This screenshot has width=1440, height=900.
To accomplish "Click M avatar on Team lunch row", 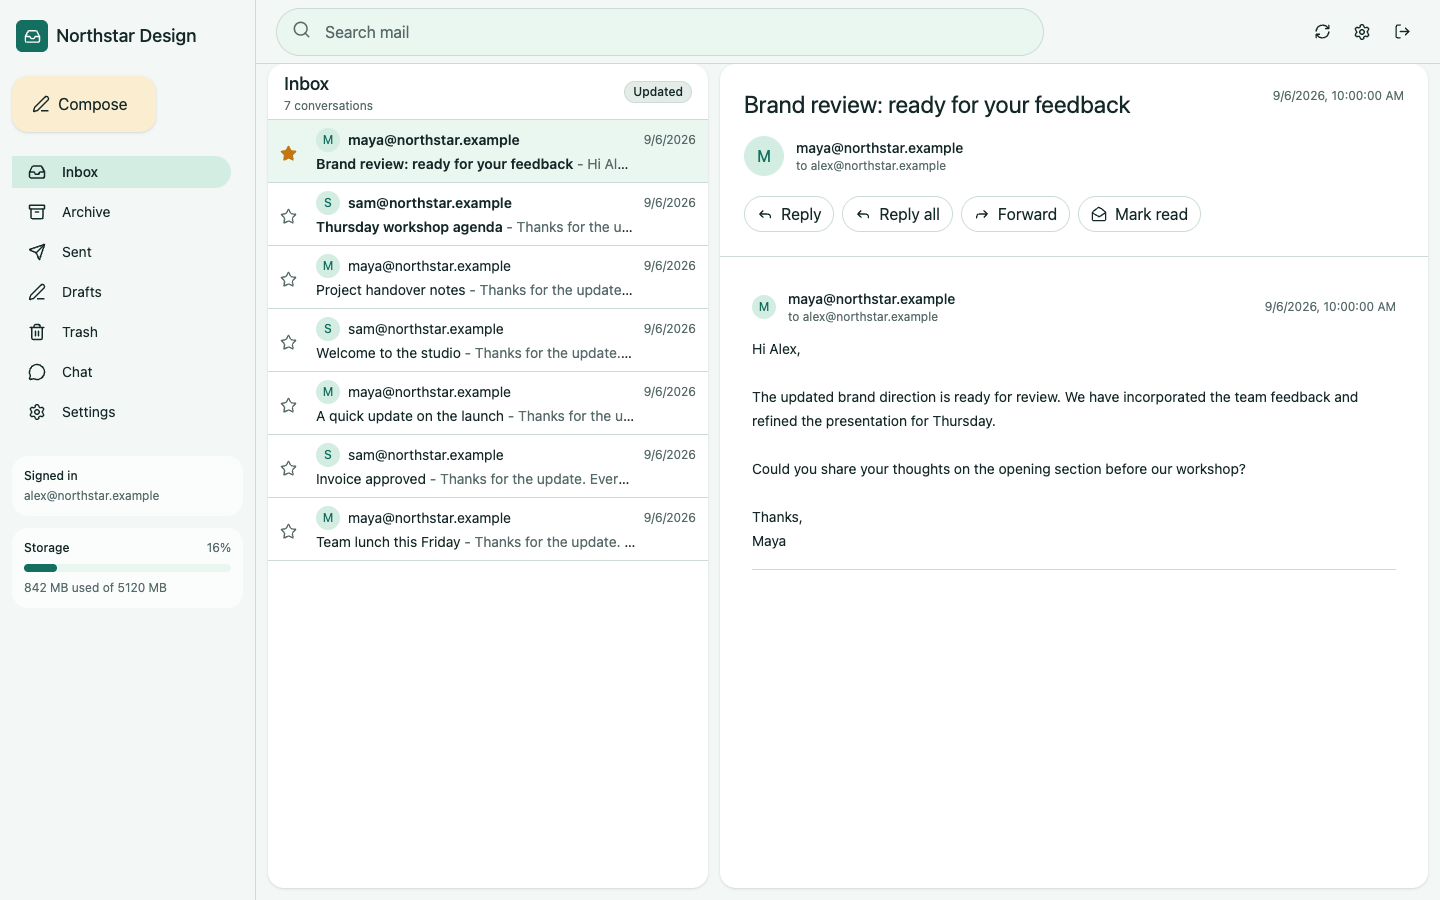I will point(328,518).
